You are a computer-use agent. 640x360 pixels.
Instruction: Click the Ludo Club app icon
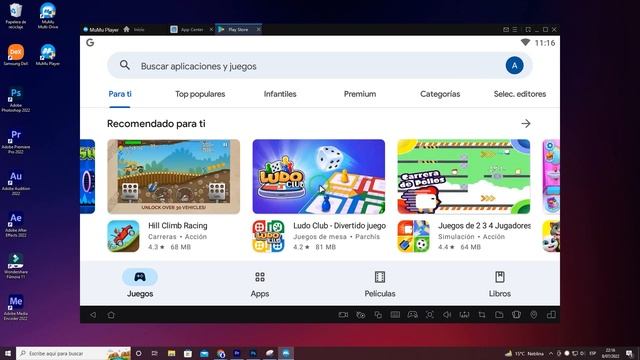[x=268, y=236]
